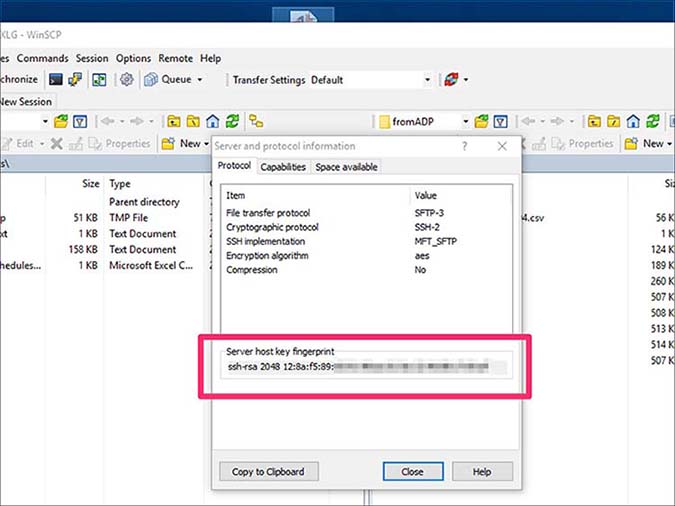Refresh the right panel directory

pos(653,122)
